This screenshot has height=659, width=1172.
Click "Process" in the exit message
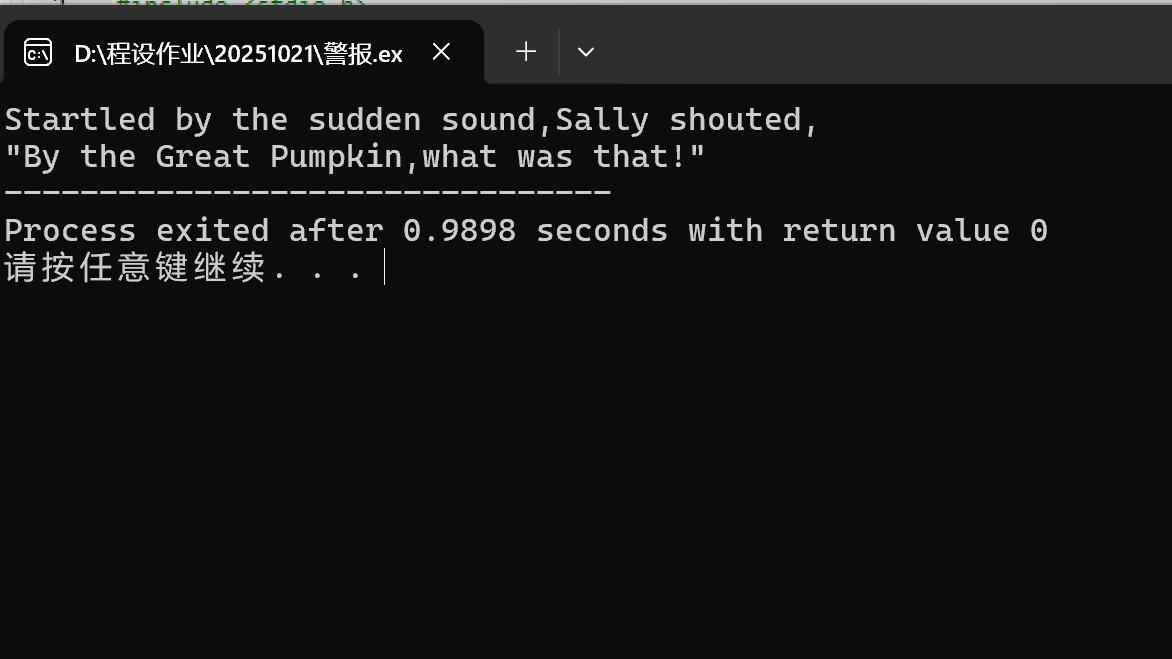(x=70, y=230)
